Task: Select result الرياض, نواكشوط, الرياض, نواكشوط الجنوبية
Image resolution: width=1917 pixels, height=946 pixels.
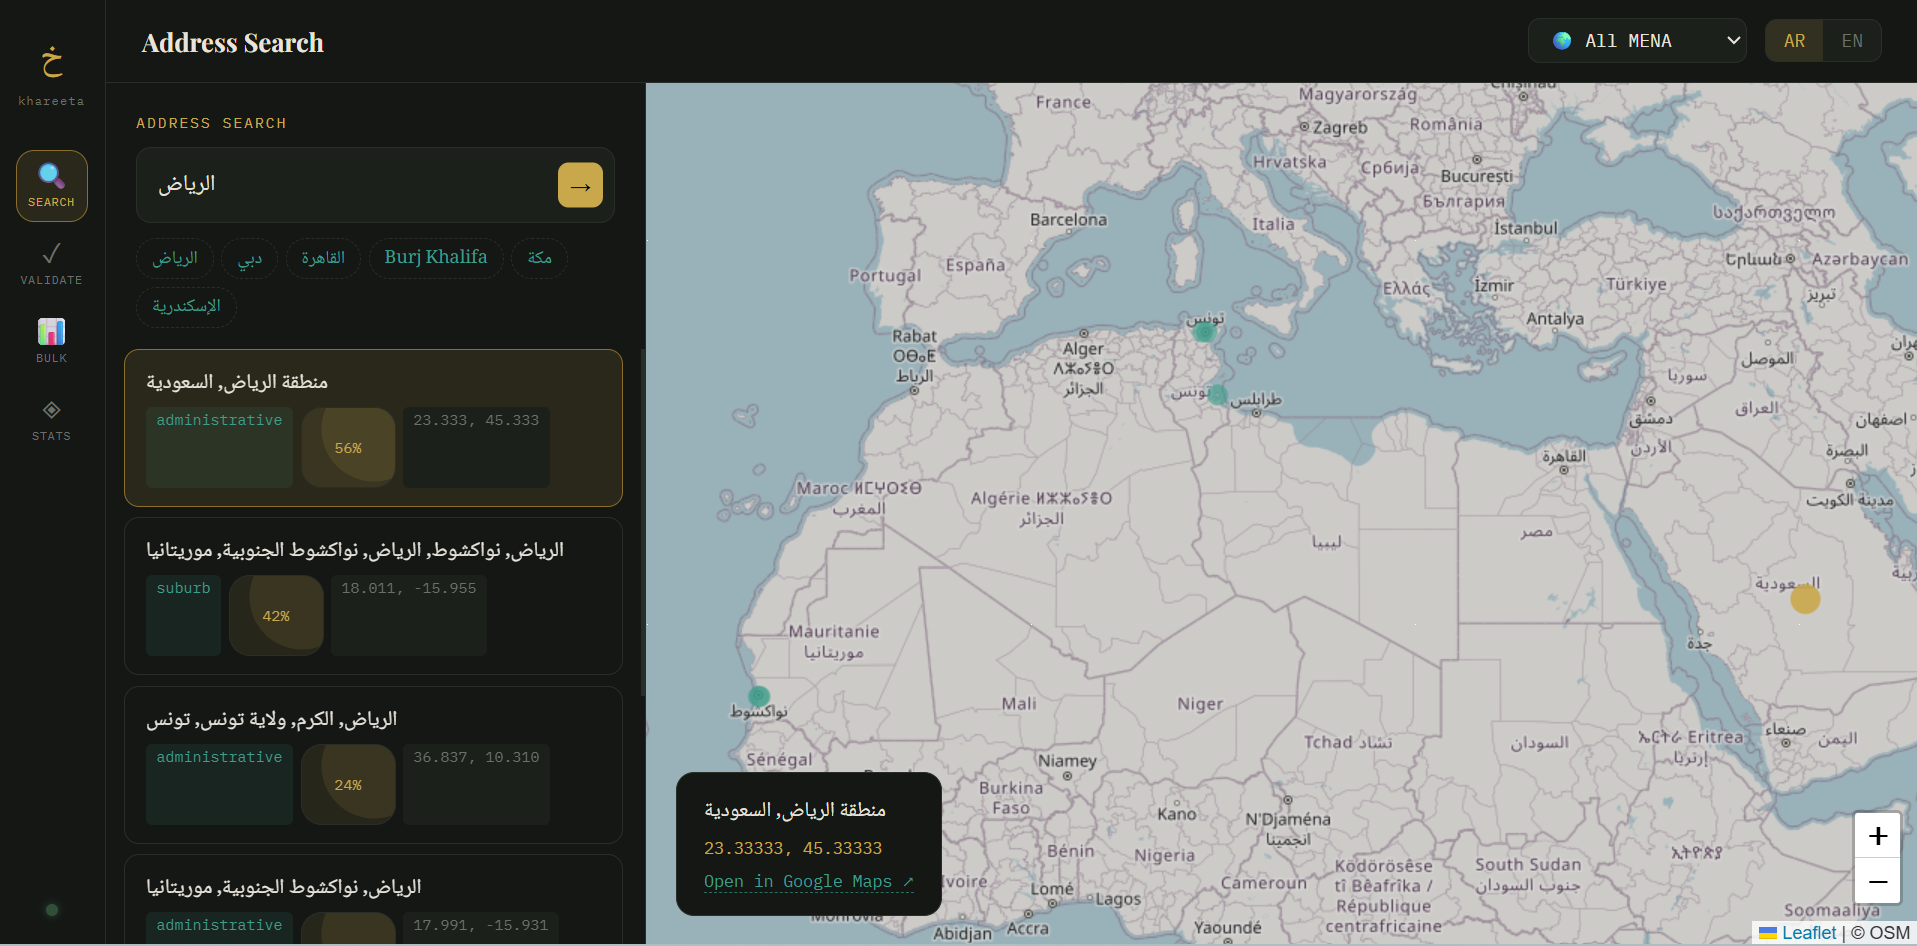Action: pos(373,596)
